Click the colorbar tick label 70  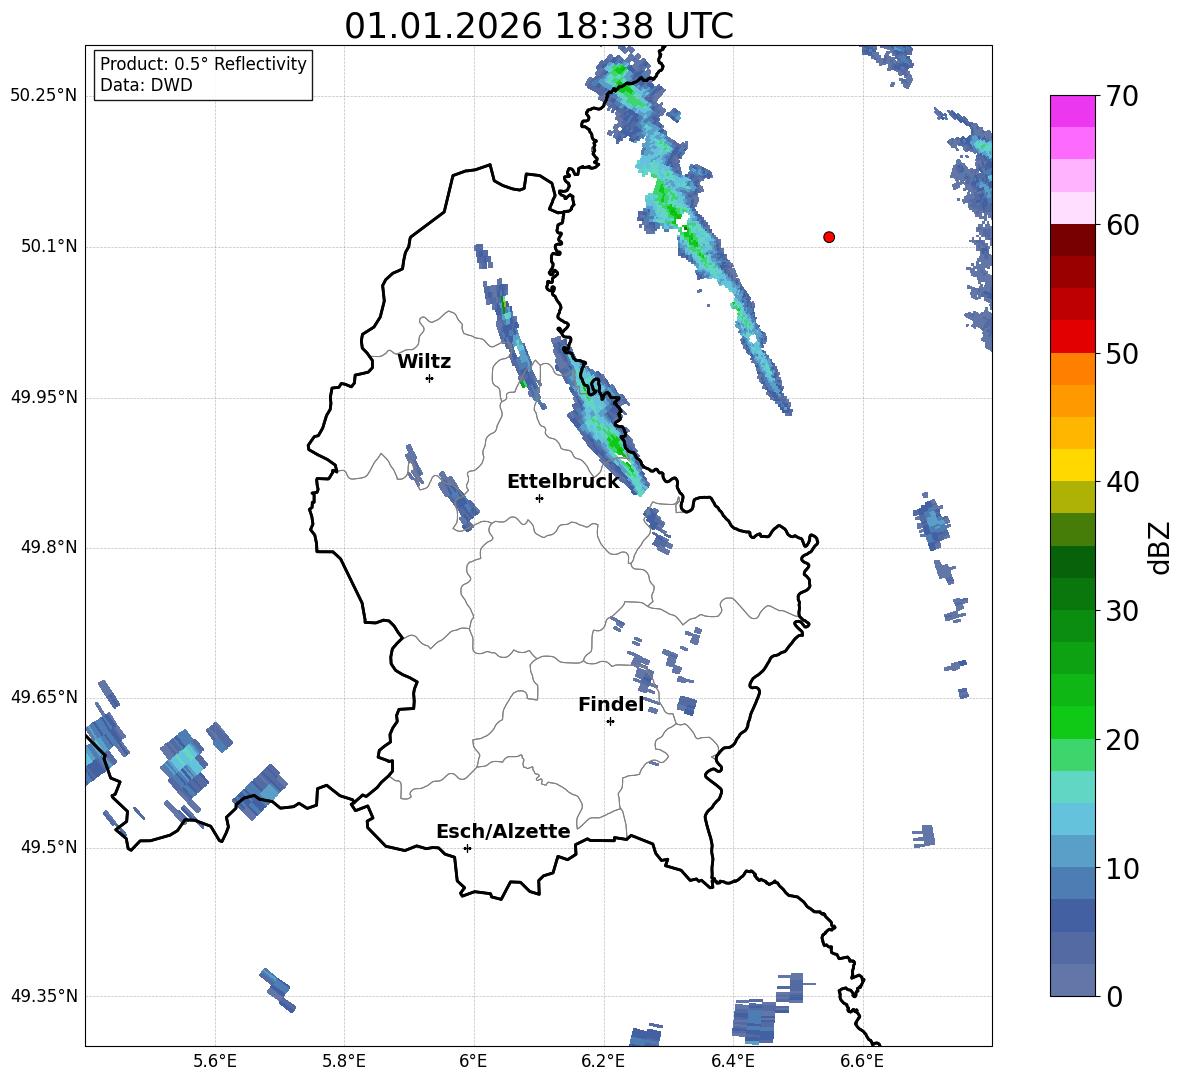coord(1122,96)
